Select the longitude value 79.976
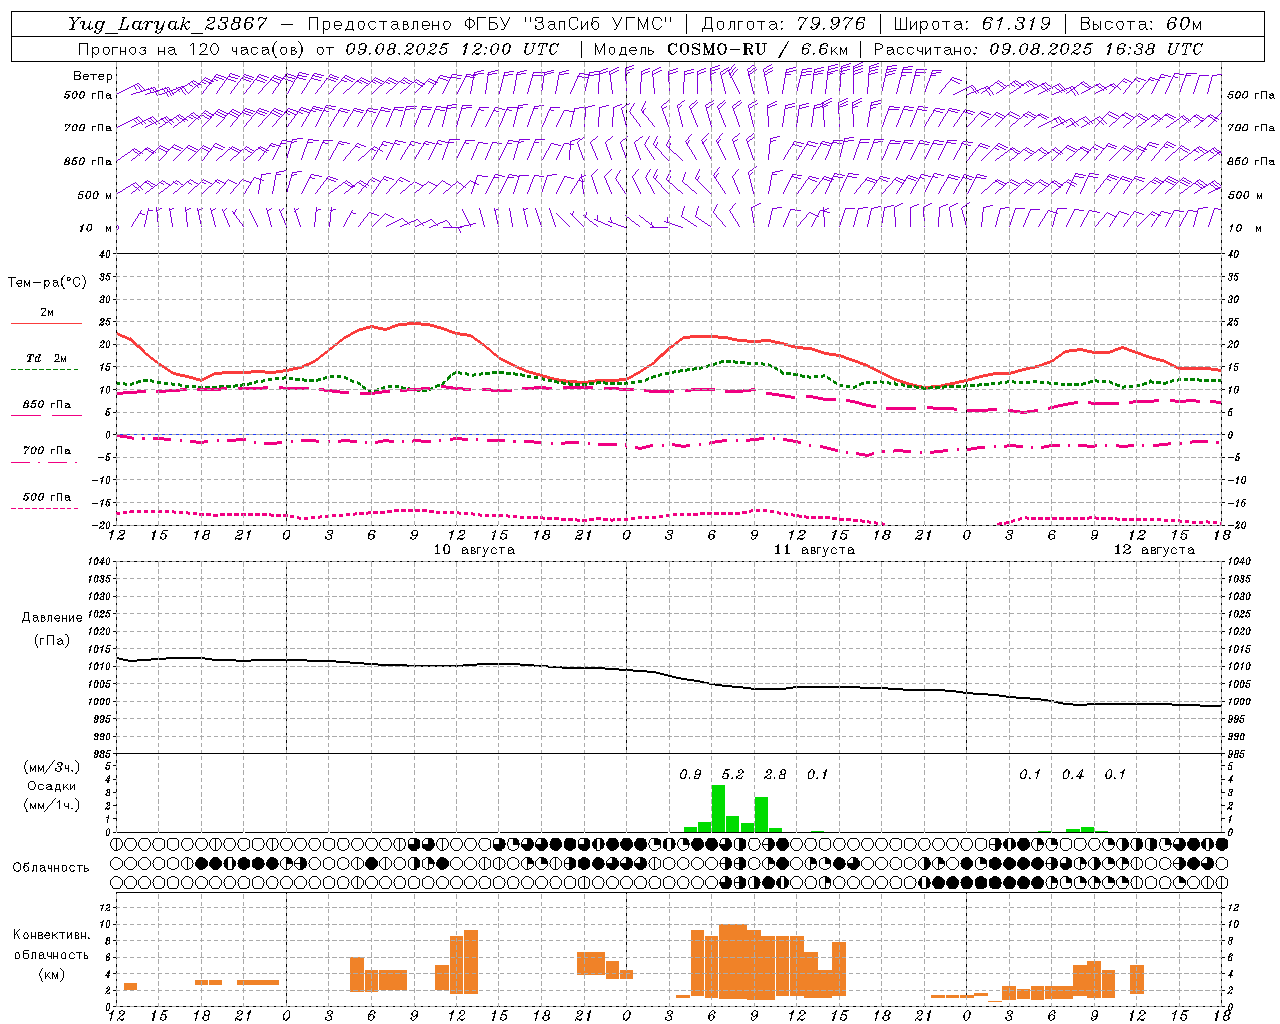This screenshot has width=1280, height=1024. (831, 24)
